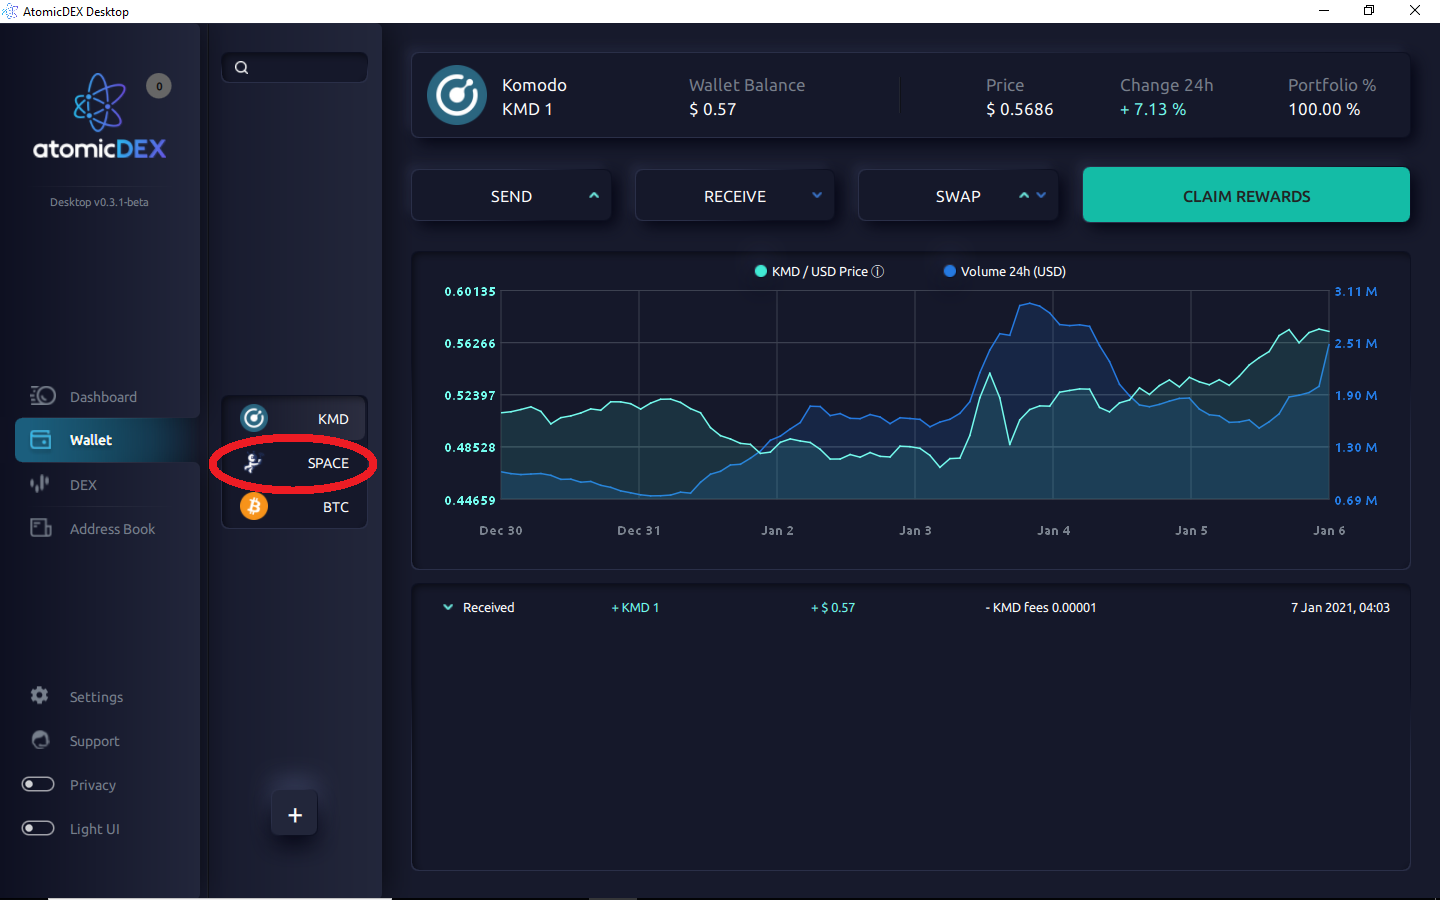Open Settings from the sidebar
This screenshot has width=1440, height=900.
[96, 697]
